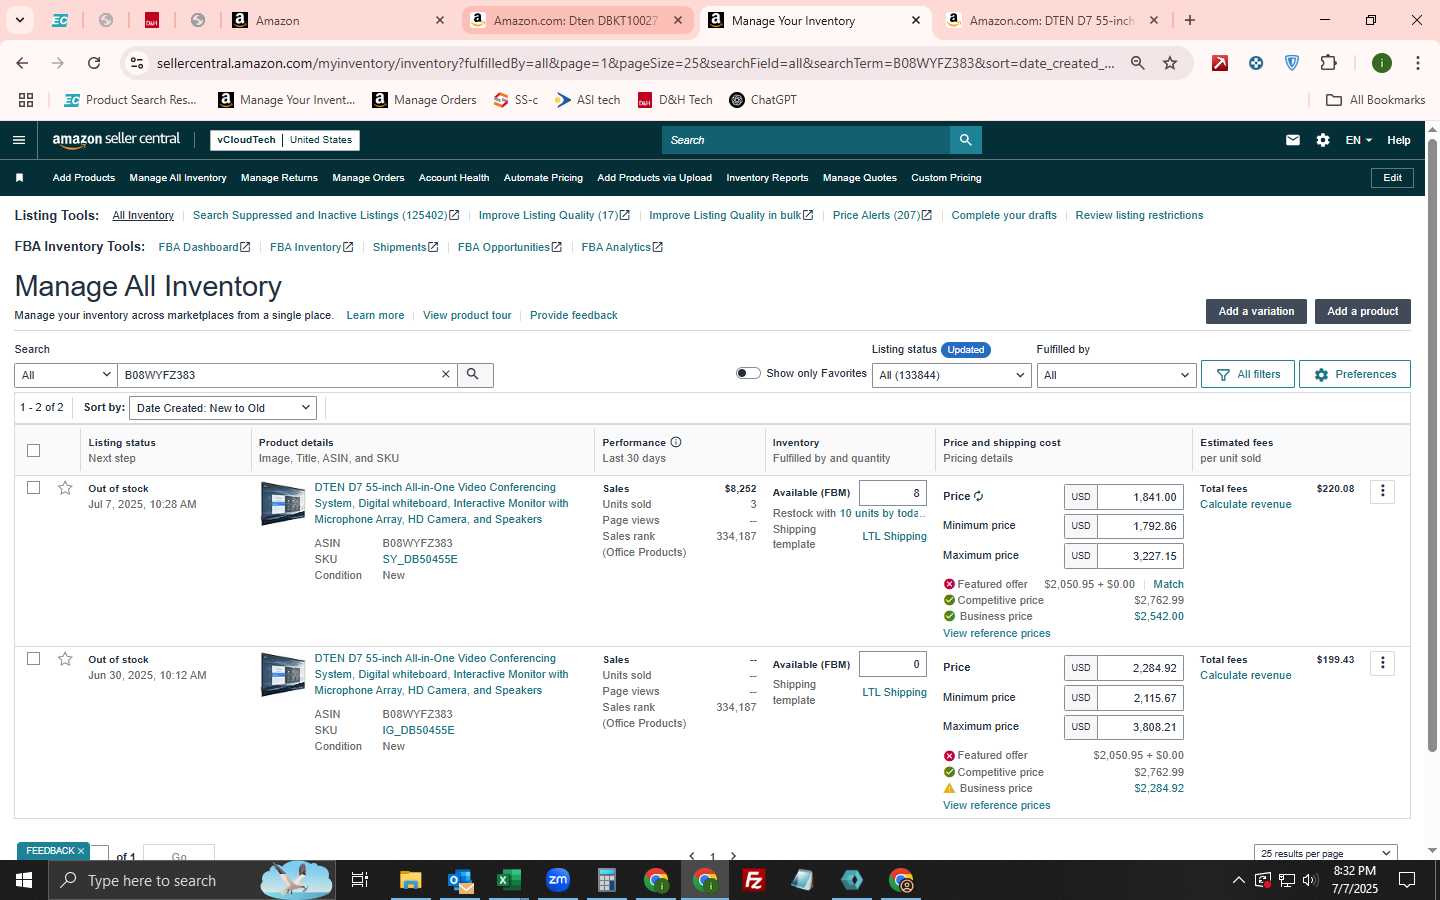Image resolution: width=1440 pixels, height=900 pixels.
Task: Open Calculate revenue link for SY_DB50455E row
Action: click(x=1245, y=504)
